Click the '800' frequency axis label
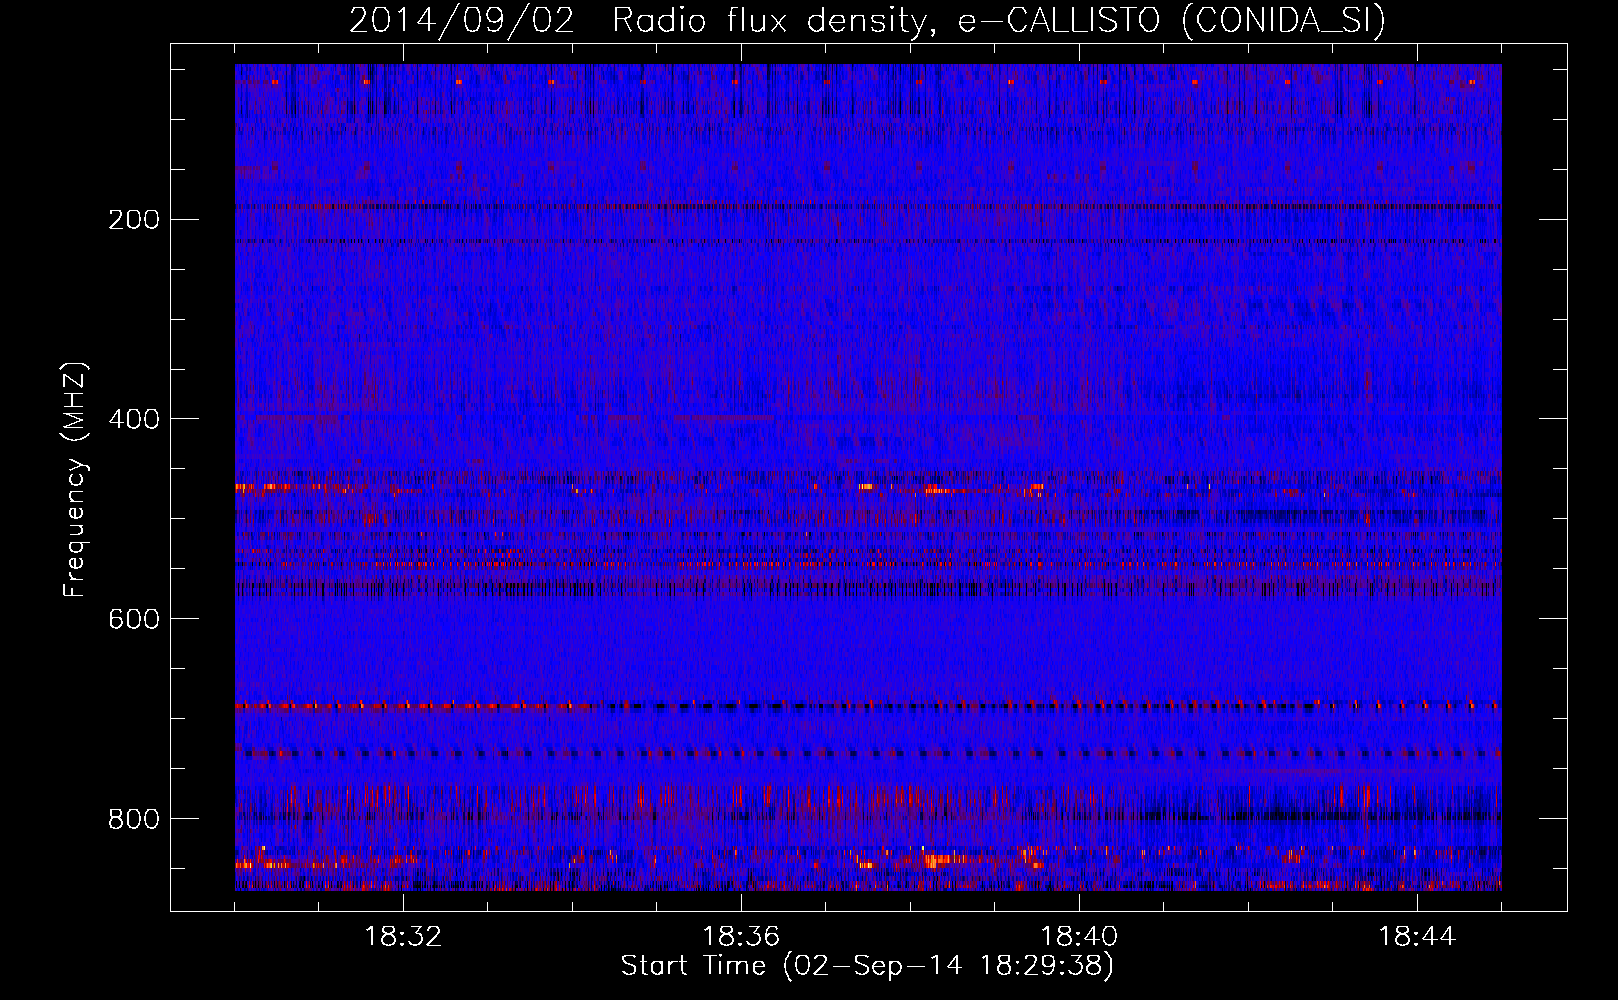This screenshot has height=1000, width=1618. pyautogui.click(x=133, y=820)
